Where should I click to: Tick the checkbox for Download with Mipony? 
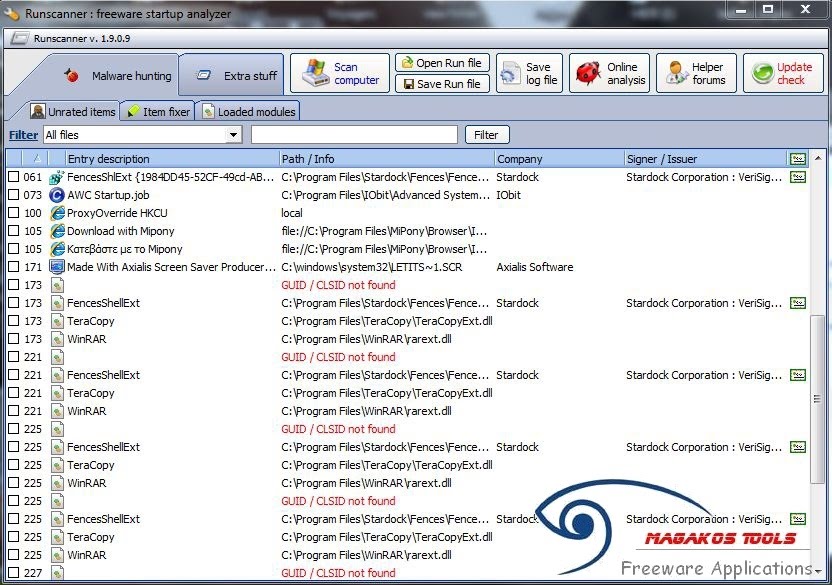(11, 230)
